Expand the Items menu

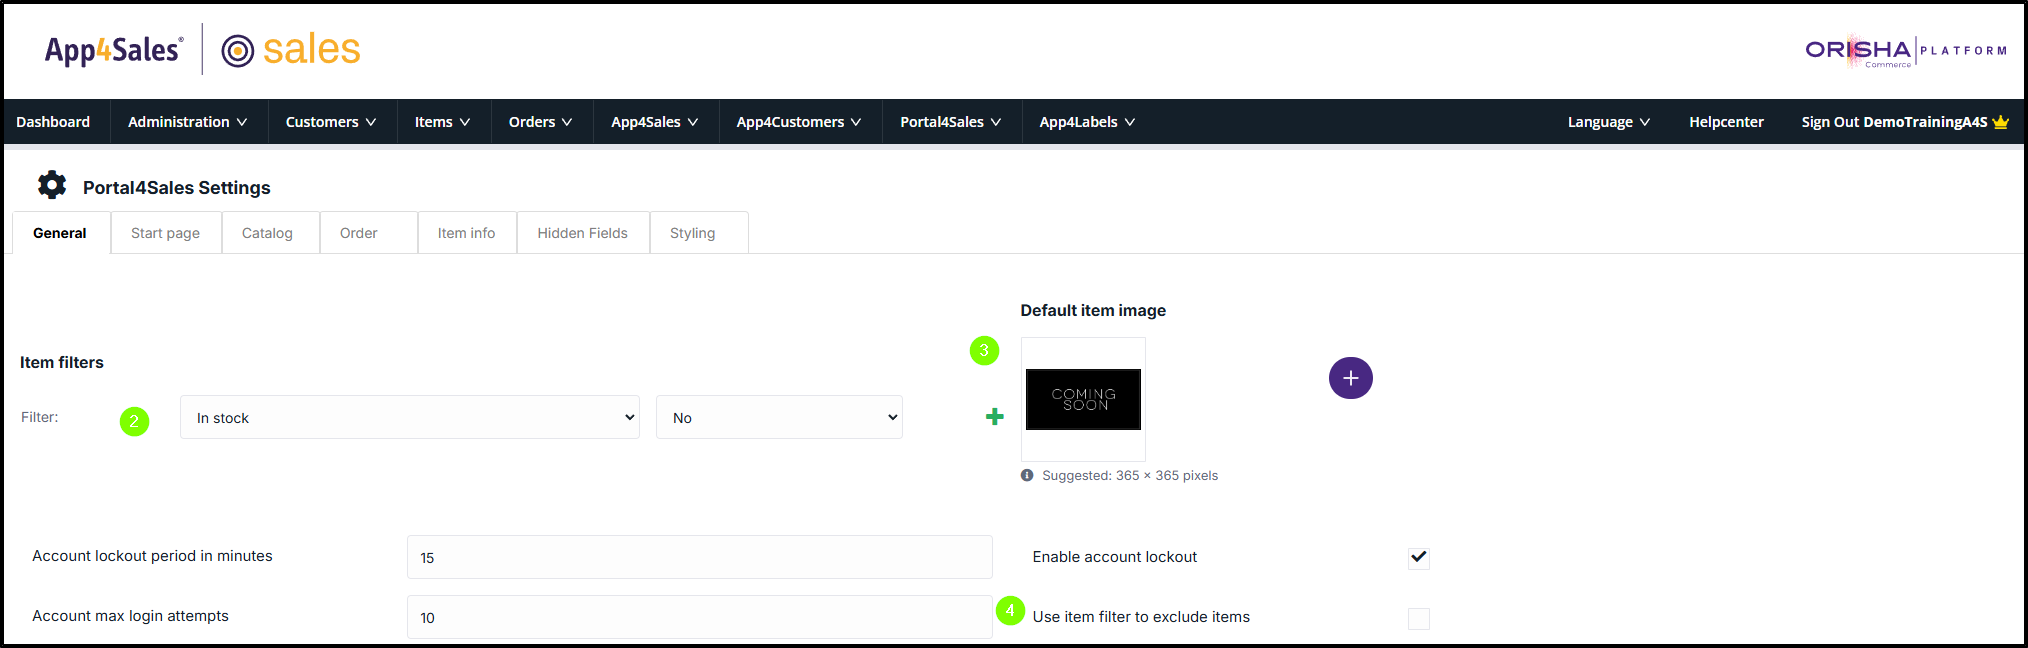[x=443, y=122]
